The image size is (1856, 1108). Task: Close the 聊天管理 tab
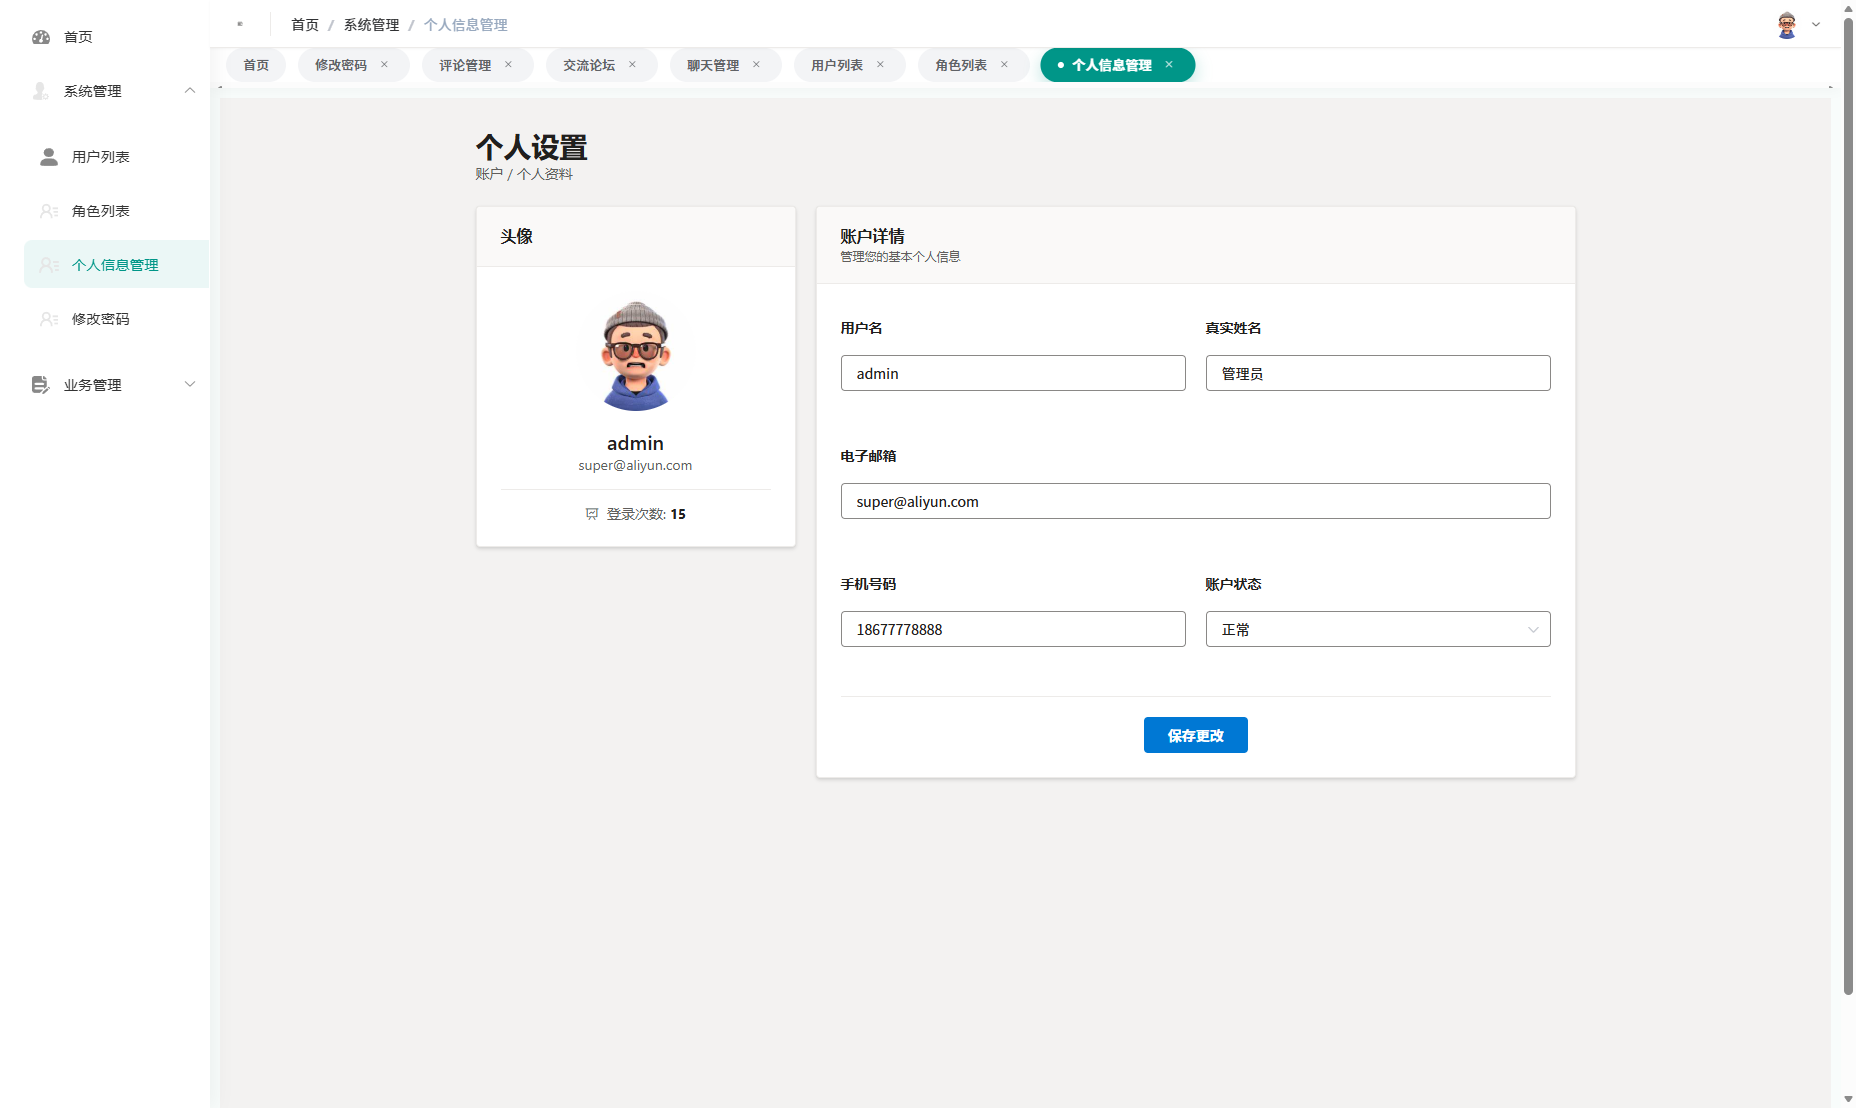pos(756,64)
